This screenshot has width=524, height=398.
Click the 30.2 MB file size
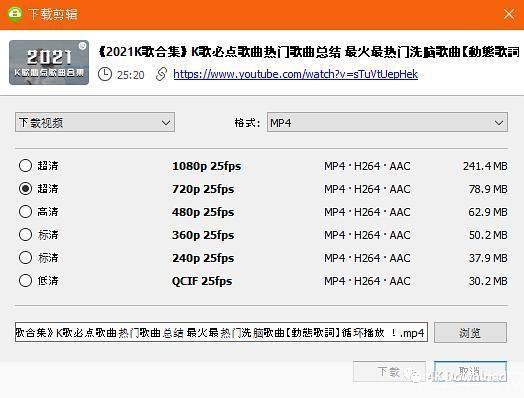click(488, 281)
